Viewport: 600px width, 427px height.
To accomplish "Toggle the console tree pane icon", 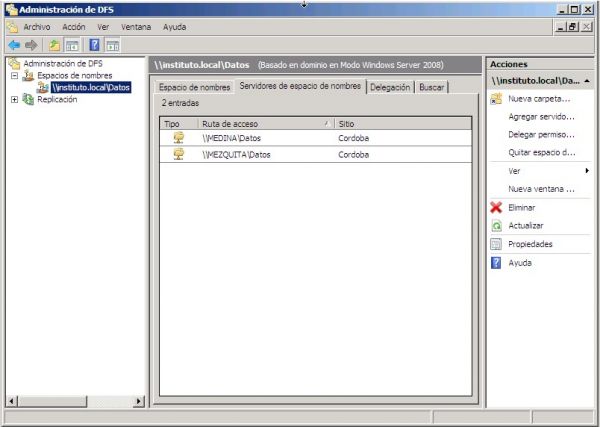I will tap(72, 46).
